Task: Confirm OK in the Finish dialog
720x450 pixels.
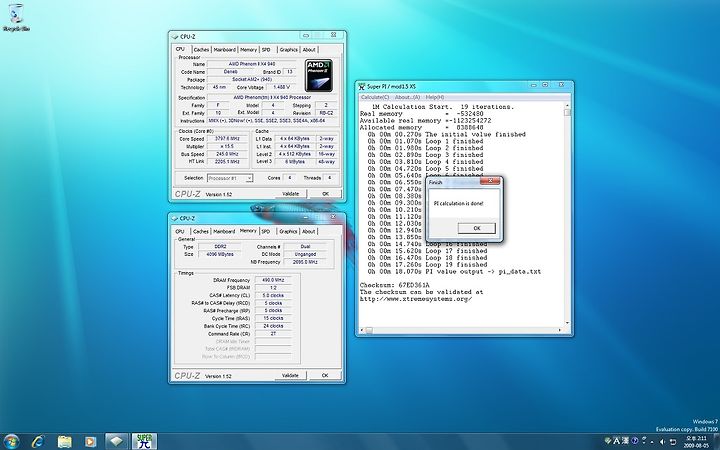Action: pos(477,228)
